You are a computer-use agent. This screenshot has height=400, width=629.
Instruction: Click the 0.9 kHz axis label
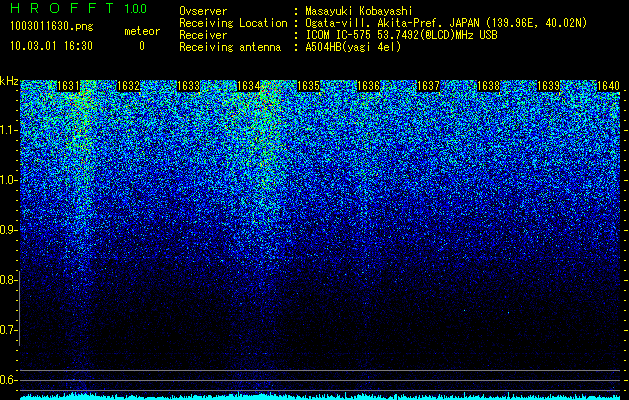pos(9,230)
